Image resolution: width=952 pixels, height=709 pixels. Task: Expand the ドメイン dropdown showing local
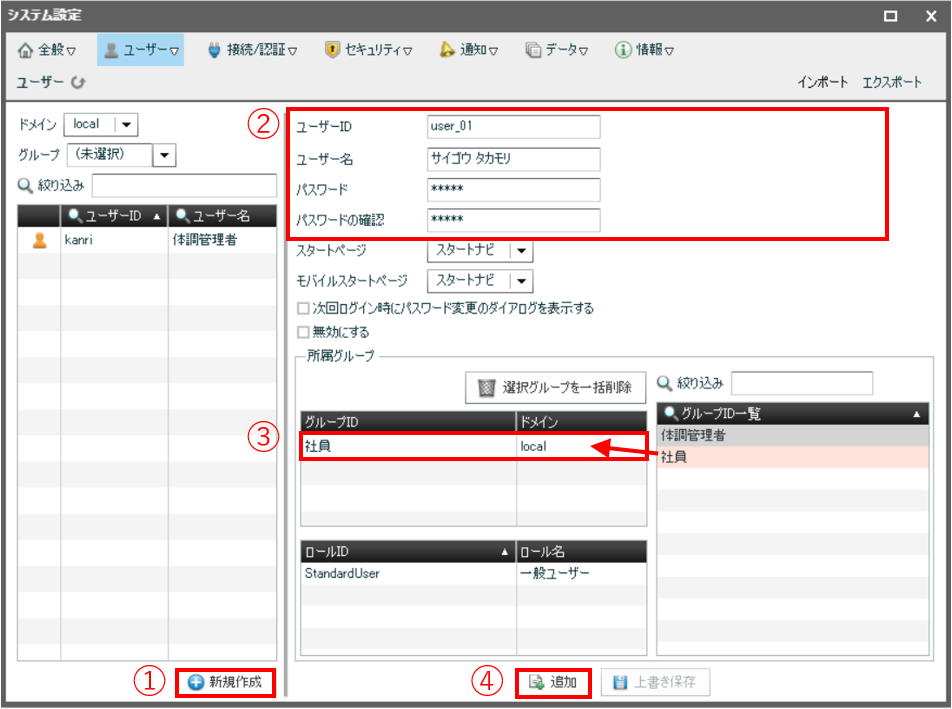coord(127,124)
